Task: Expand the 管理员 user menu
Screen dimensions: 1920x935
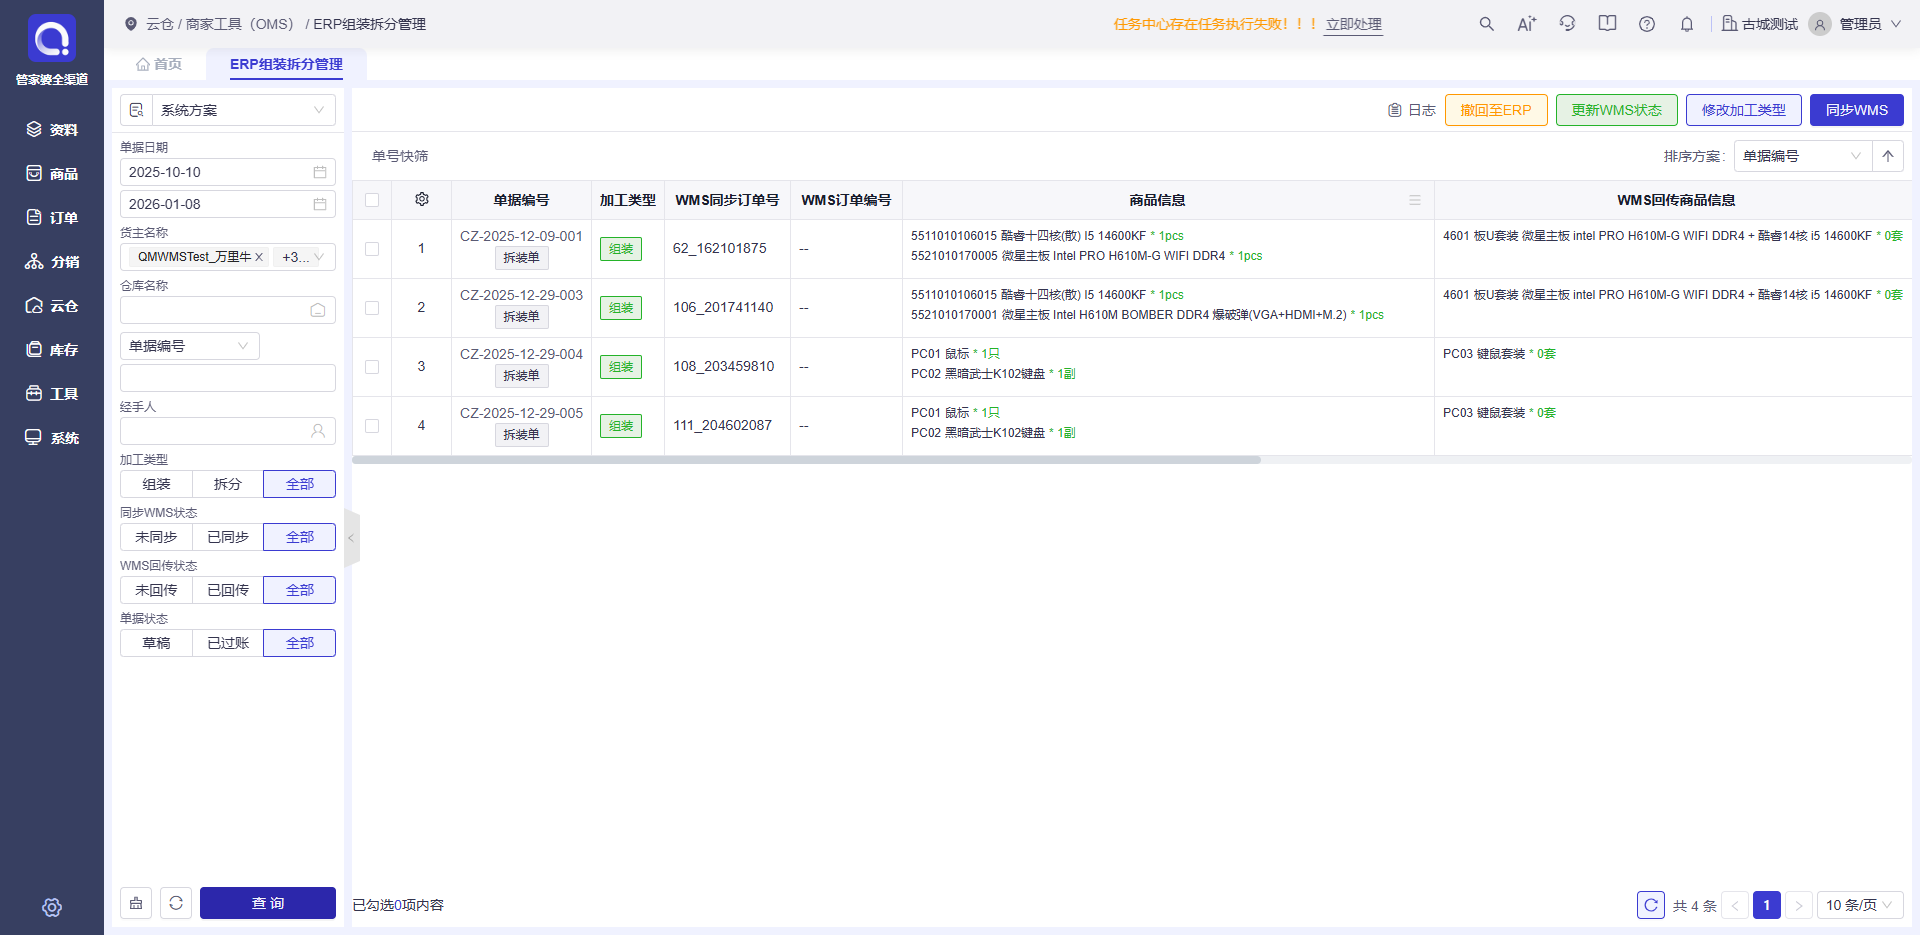Action: pos(1856,24)
